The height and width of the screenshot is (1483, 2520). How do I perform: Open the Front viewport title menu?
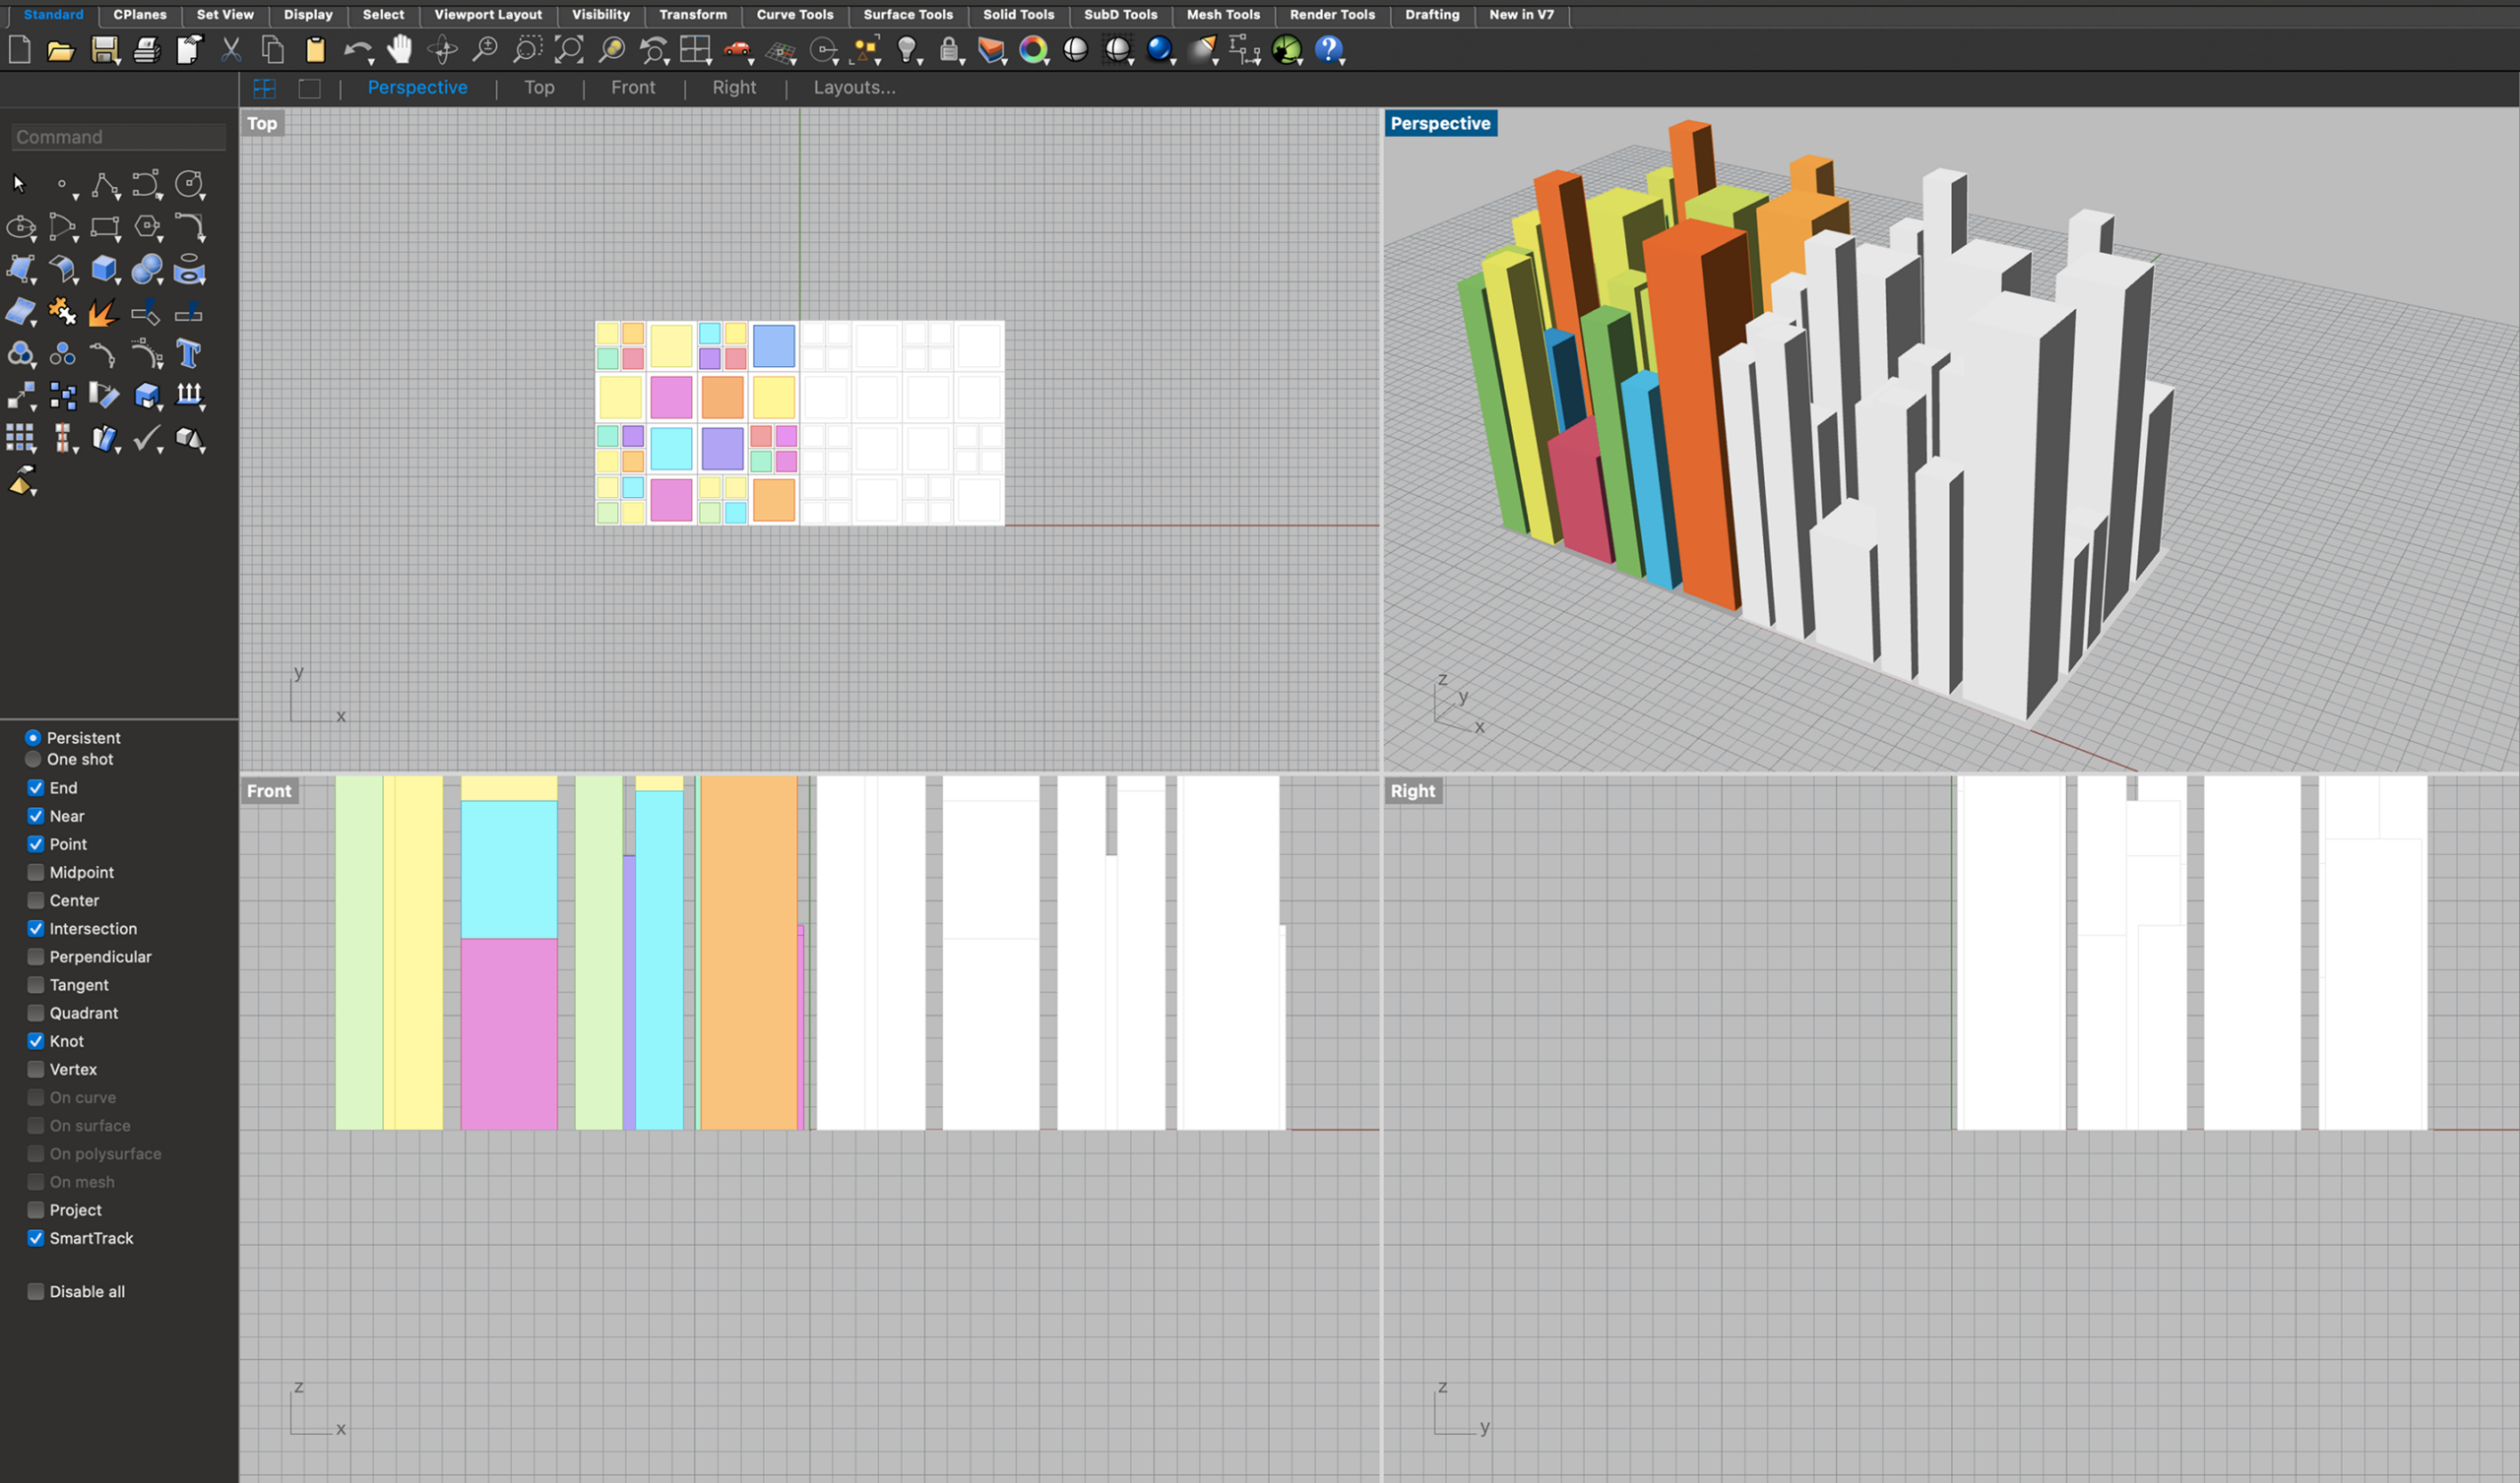tap(269, 791)
